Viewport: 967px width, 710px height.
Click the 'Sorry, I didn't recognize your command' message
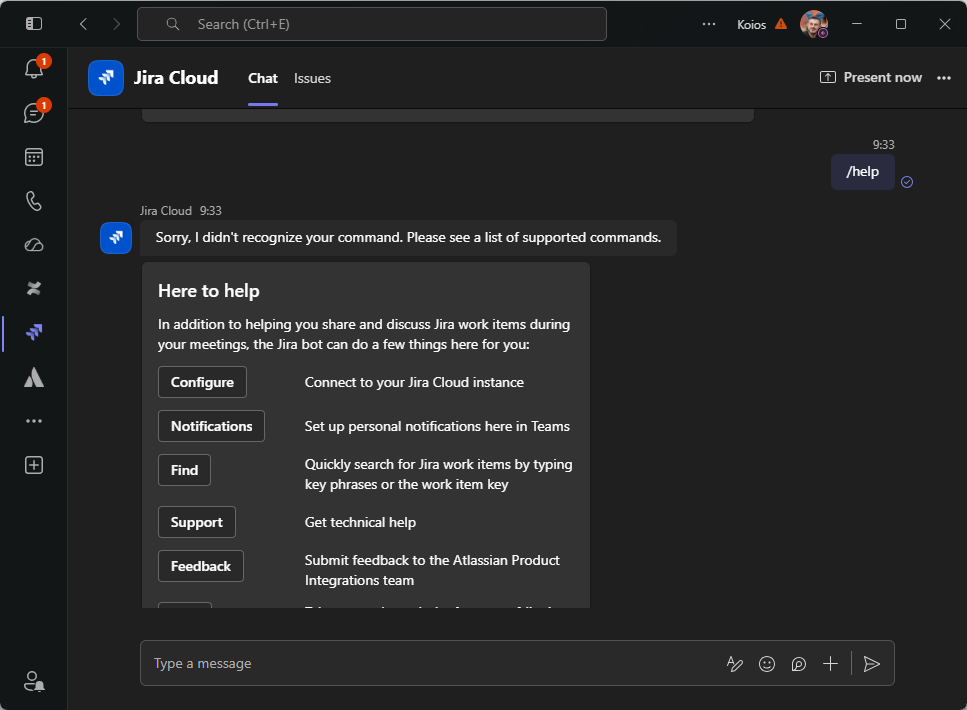408,237
